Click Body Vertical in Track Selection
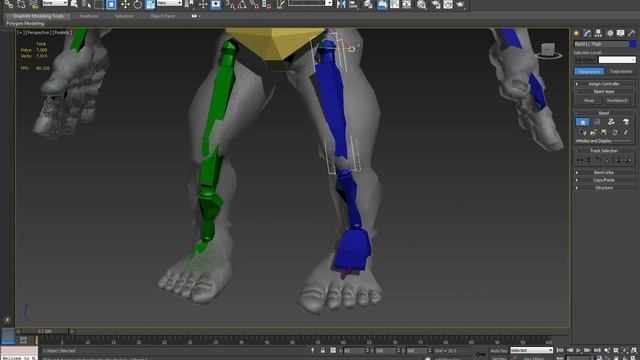The height and width of the screenshot is (360, 640). pyautogui.click(x=589, y=160)
